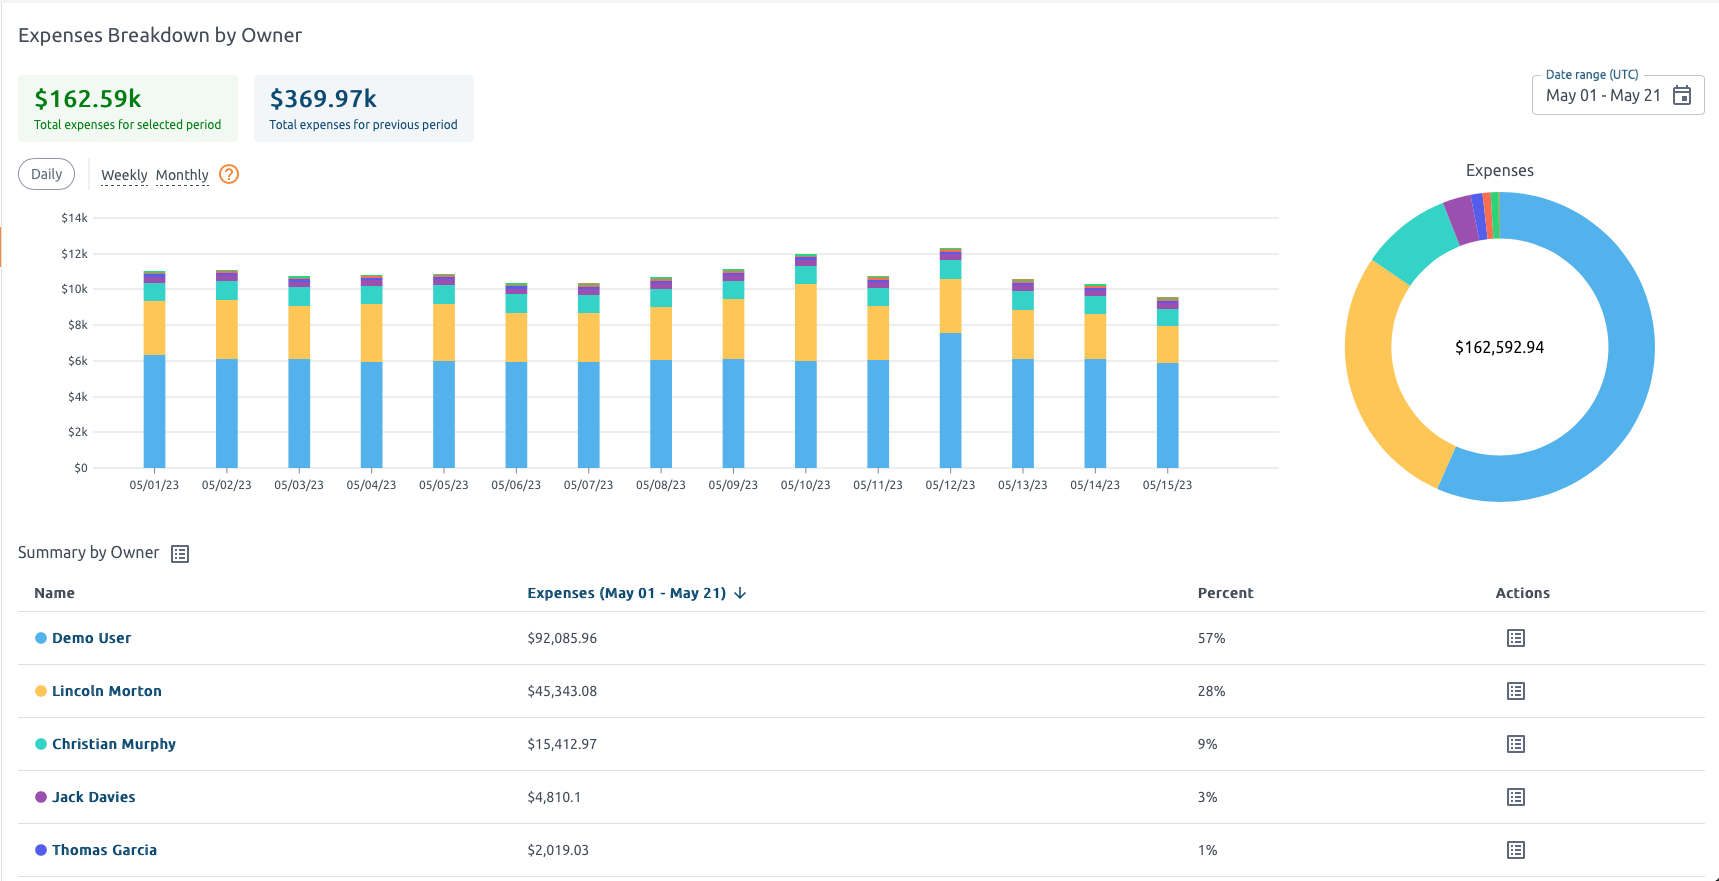The height and width of the screenshot is (881, 1719).
Task: Switch chart to Monthly view
Action: point(182,175)
